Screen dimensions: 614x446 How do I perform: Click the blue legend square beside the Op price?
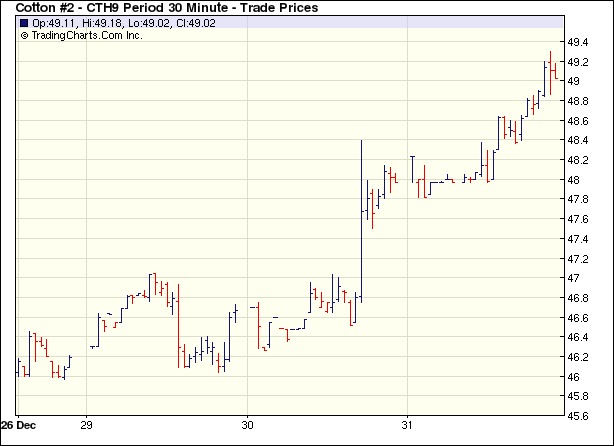pyautogui.click(x=24, y=22)
